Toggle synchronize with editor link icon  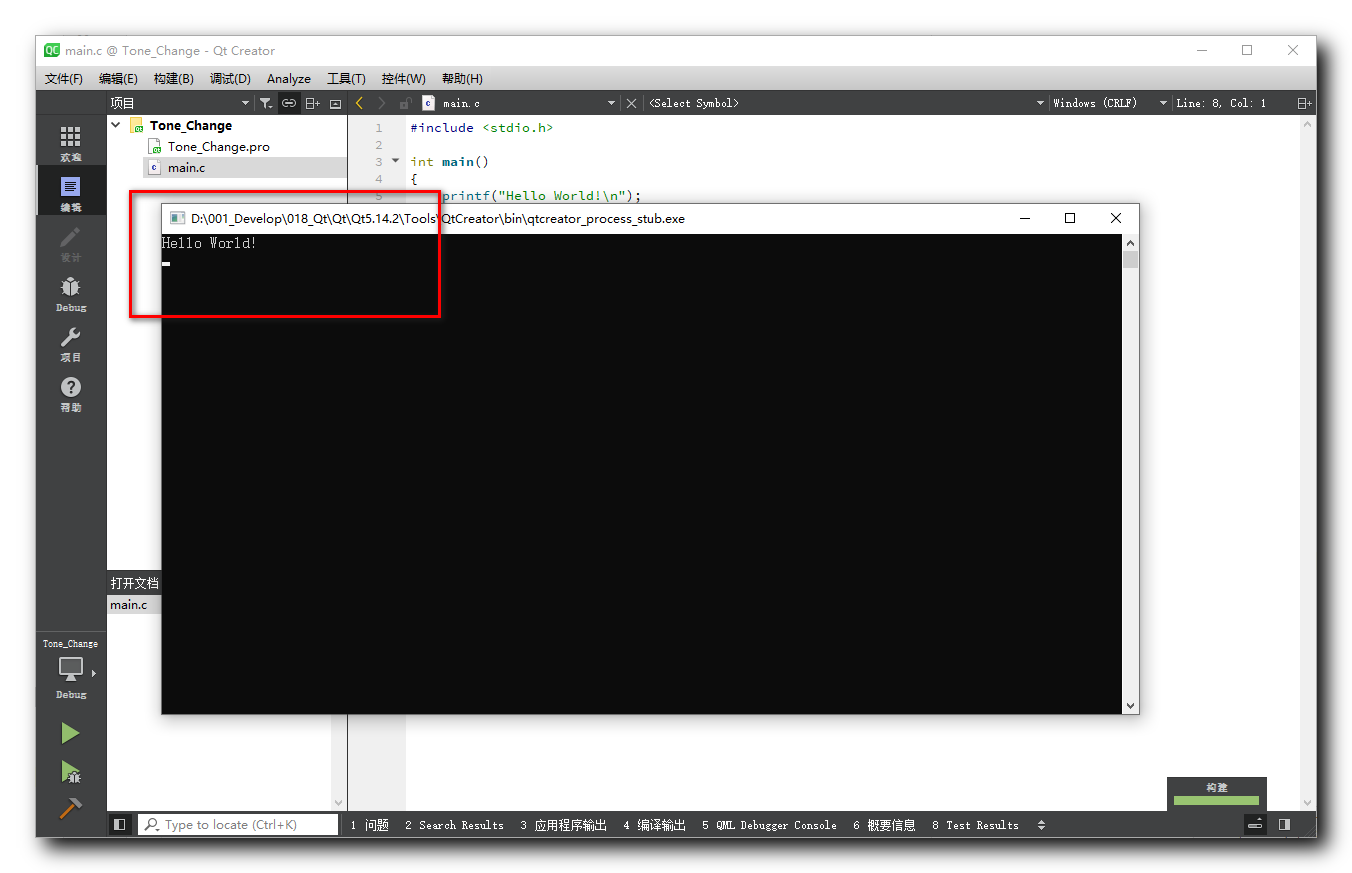[288, 103]
